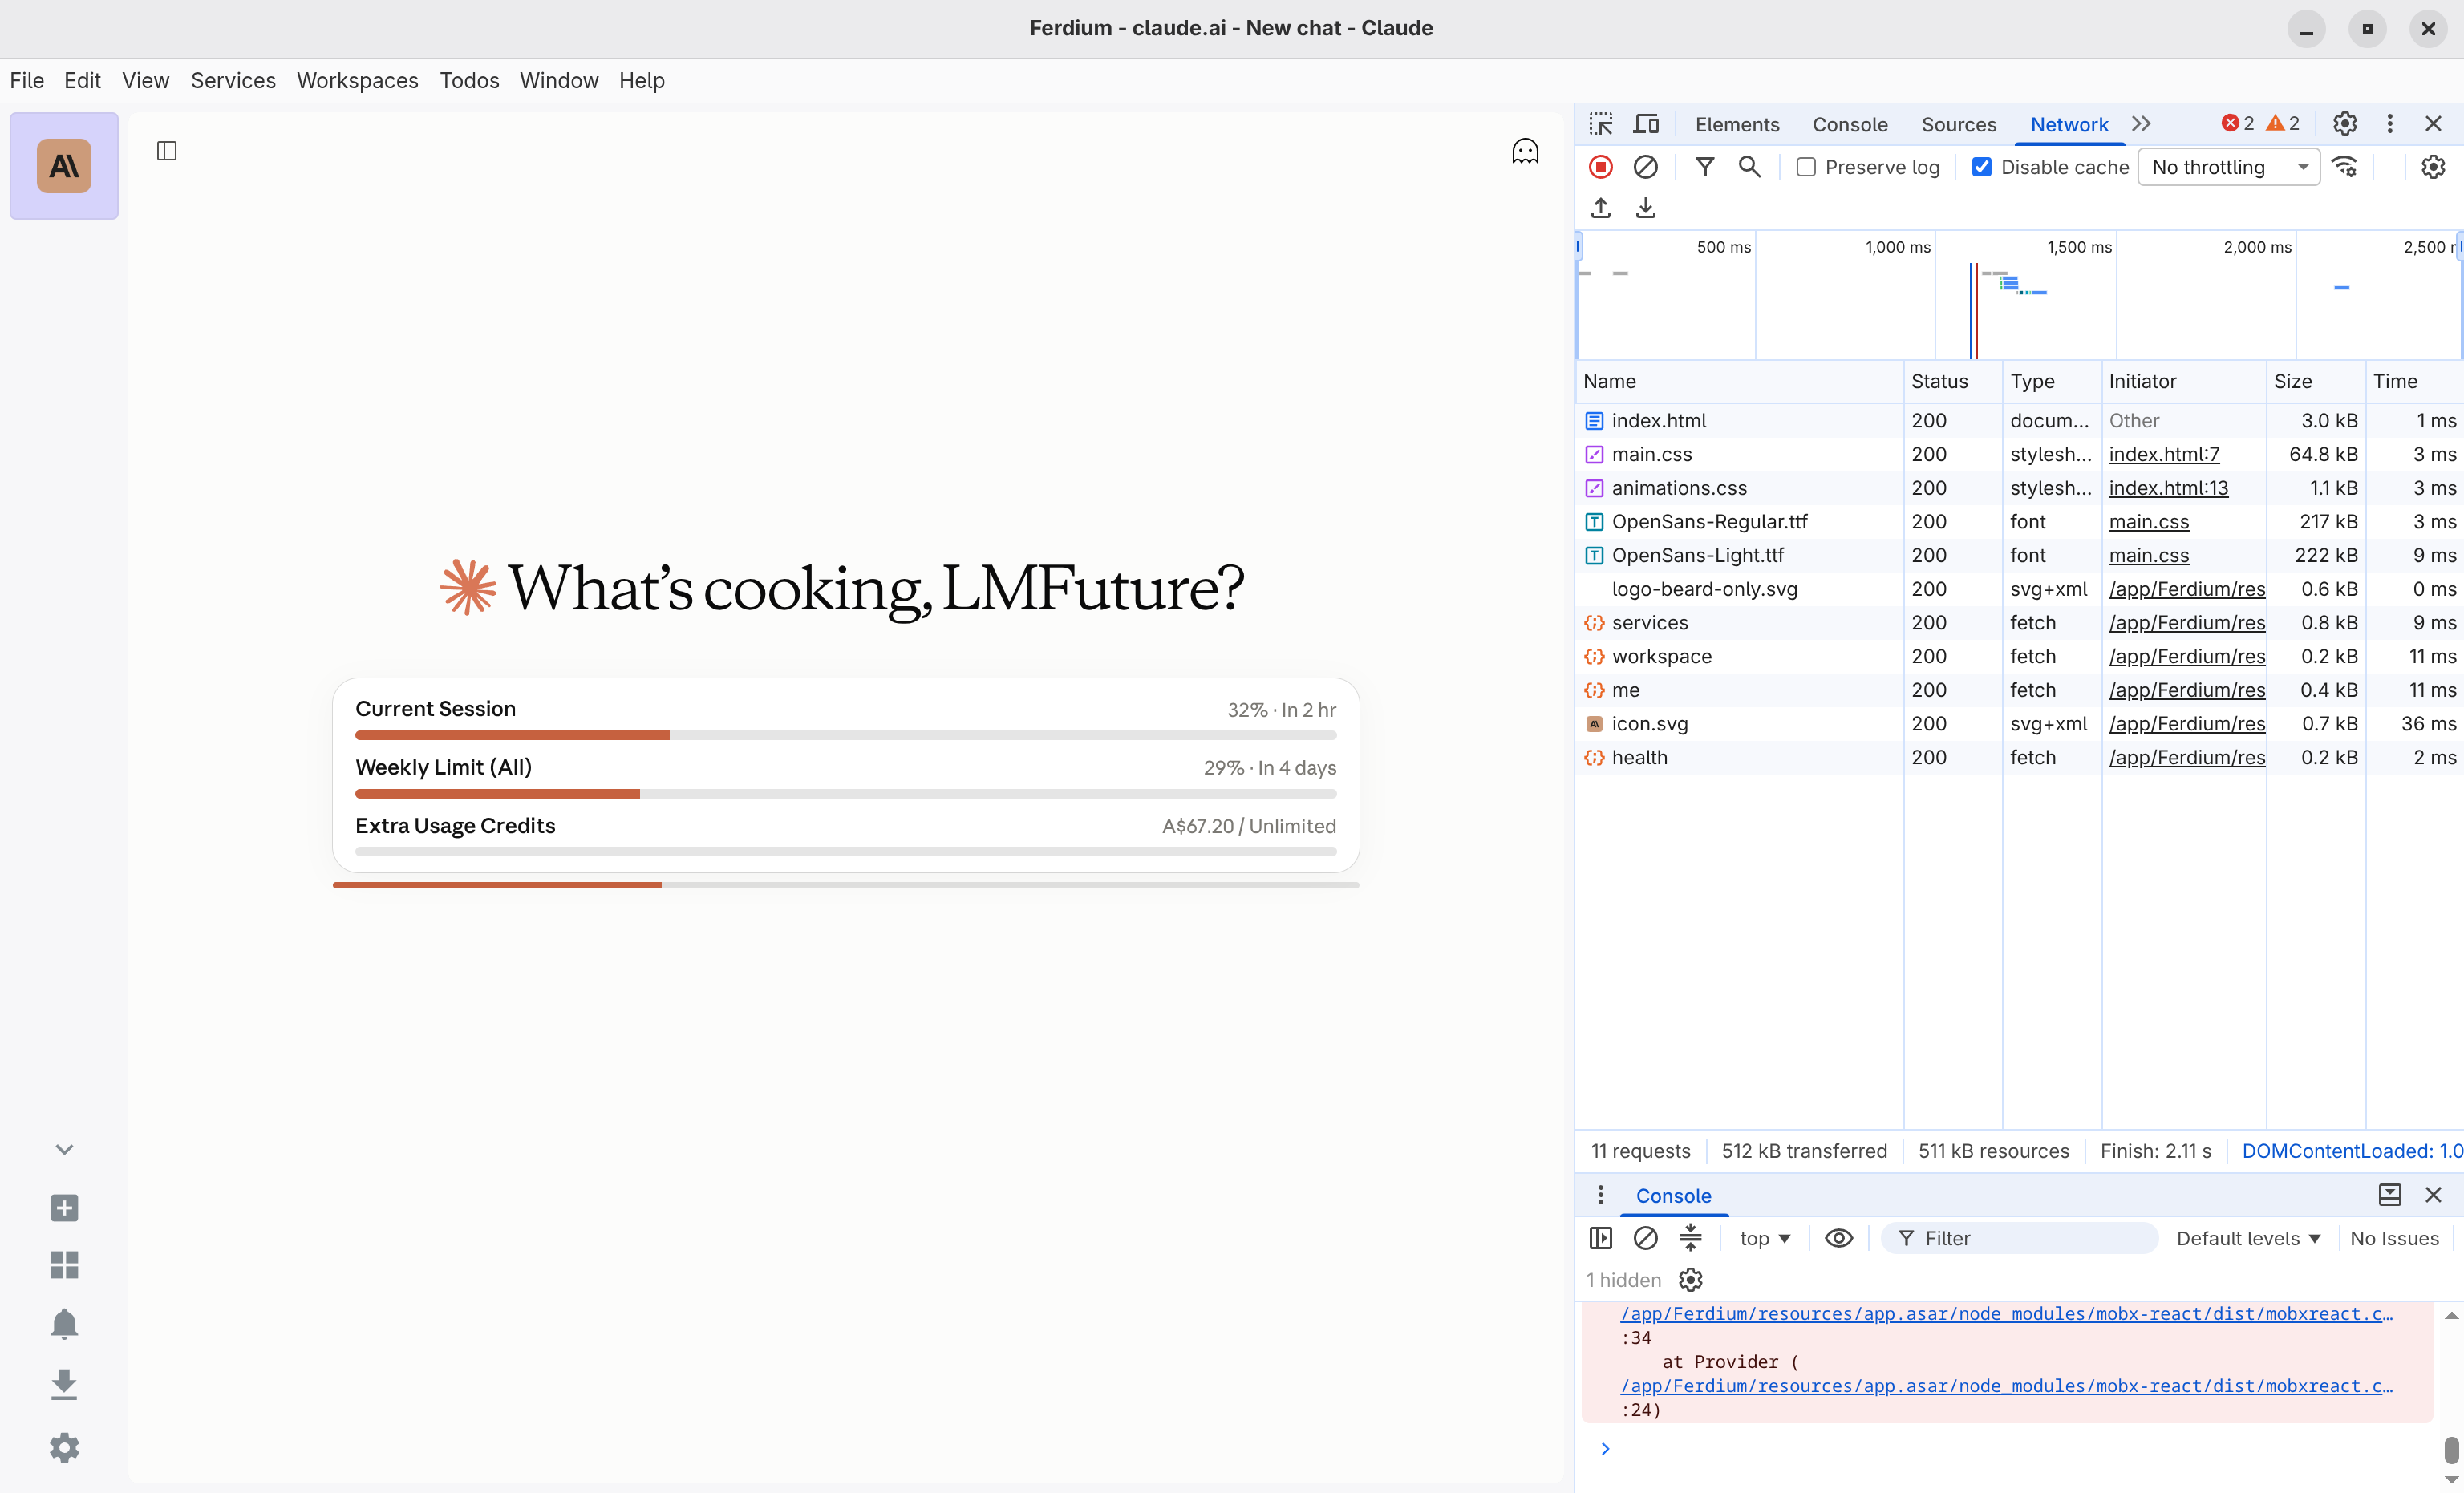Viewport: 2464px width, 1493px height.
Task: Close the DevTools panel
Action: tap(2434, 124)
